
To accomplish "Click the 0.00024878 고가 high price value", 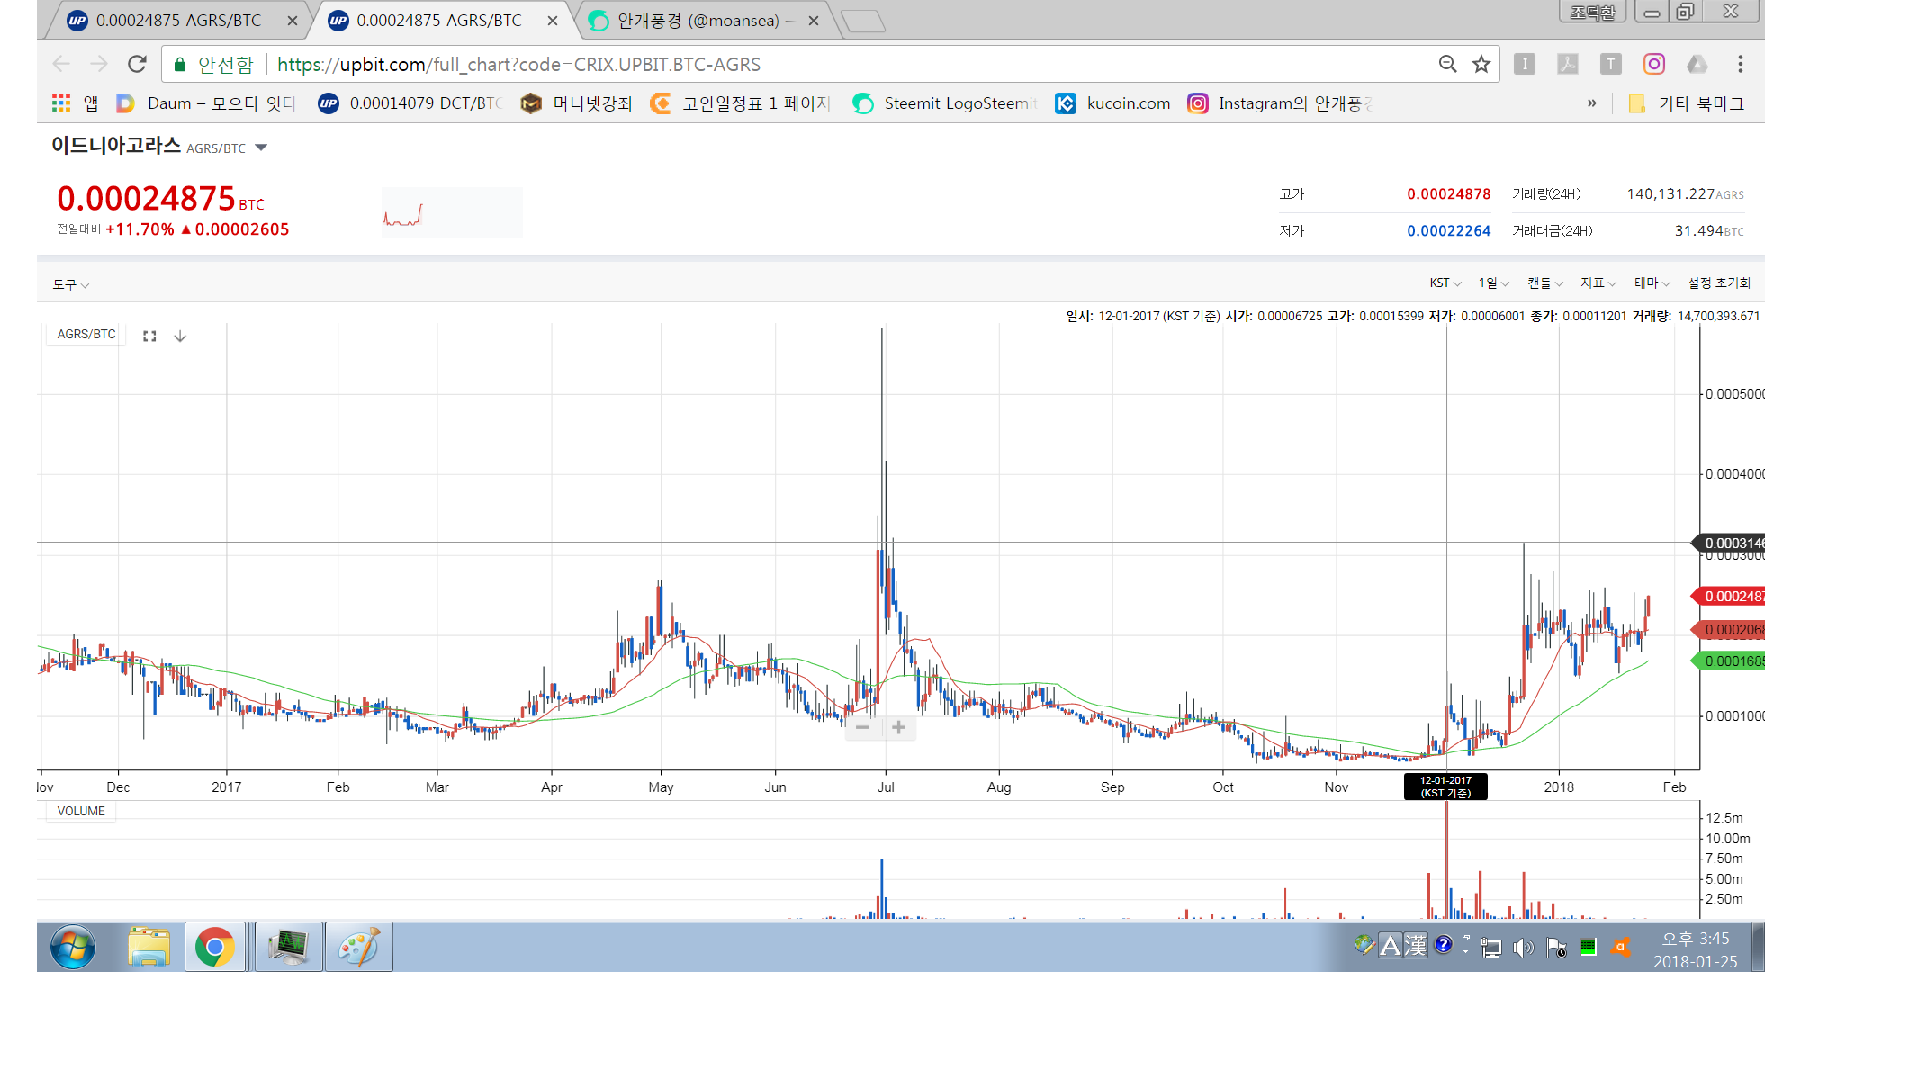I will [x=1448, y=194].
